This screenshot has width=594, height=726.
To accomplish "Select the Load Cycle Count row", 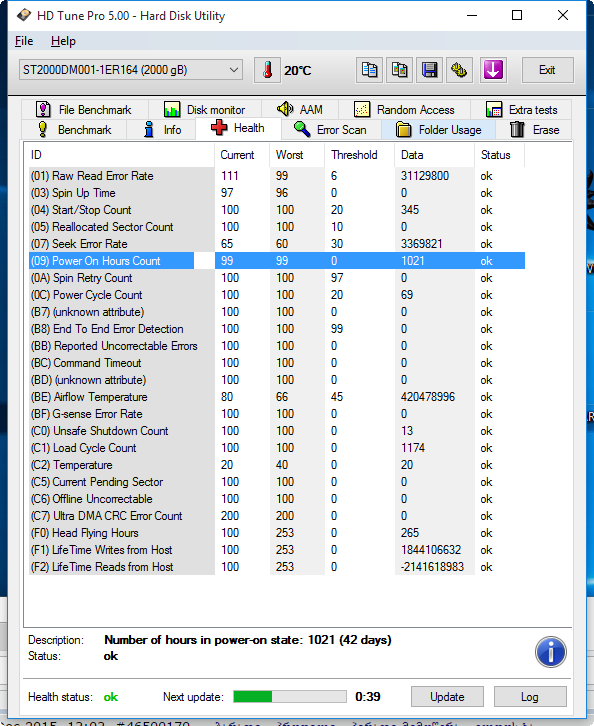I will [277, 448].
